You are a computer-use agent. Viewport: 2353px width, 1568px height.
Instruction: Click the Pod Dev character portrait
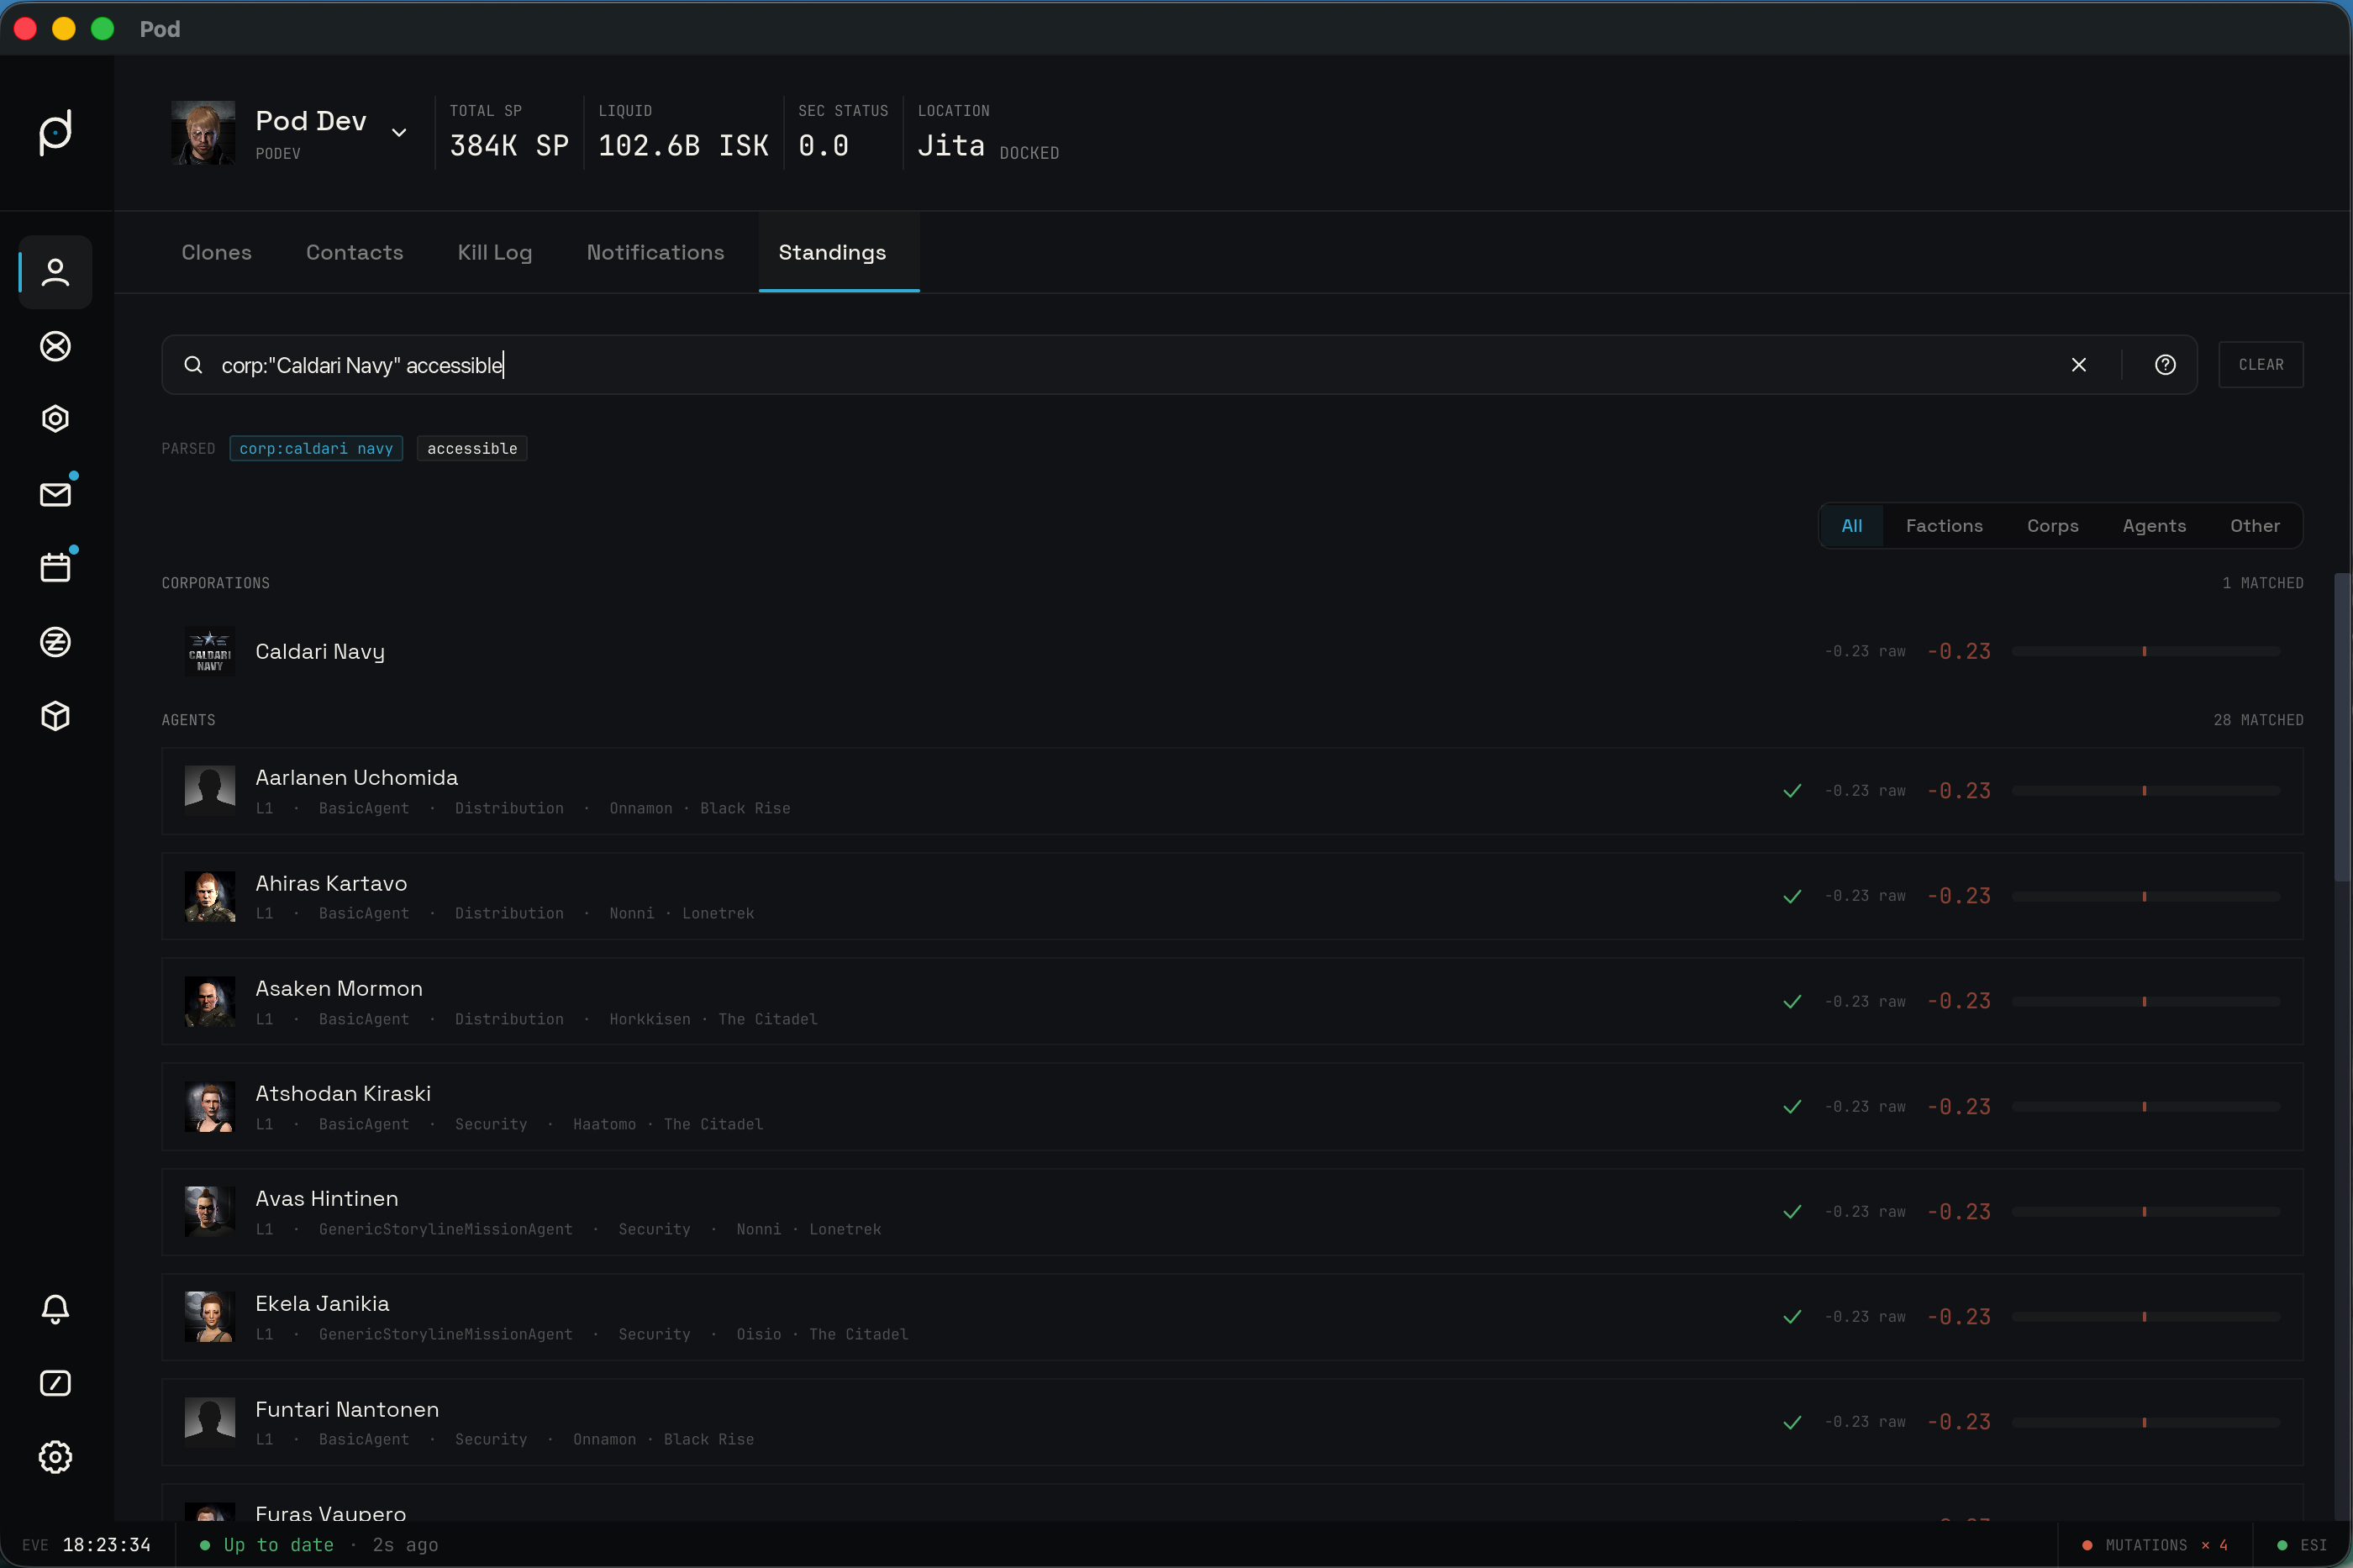pos(203,132)
